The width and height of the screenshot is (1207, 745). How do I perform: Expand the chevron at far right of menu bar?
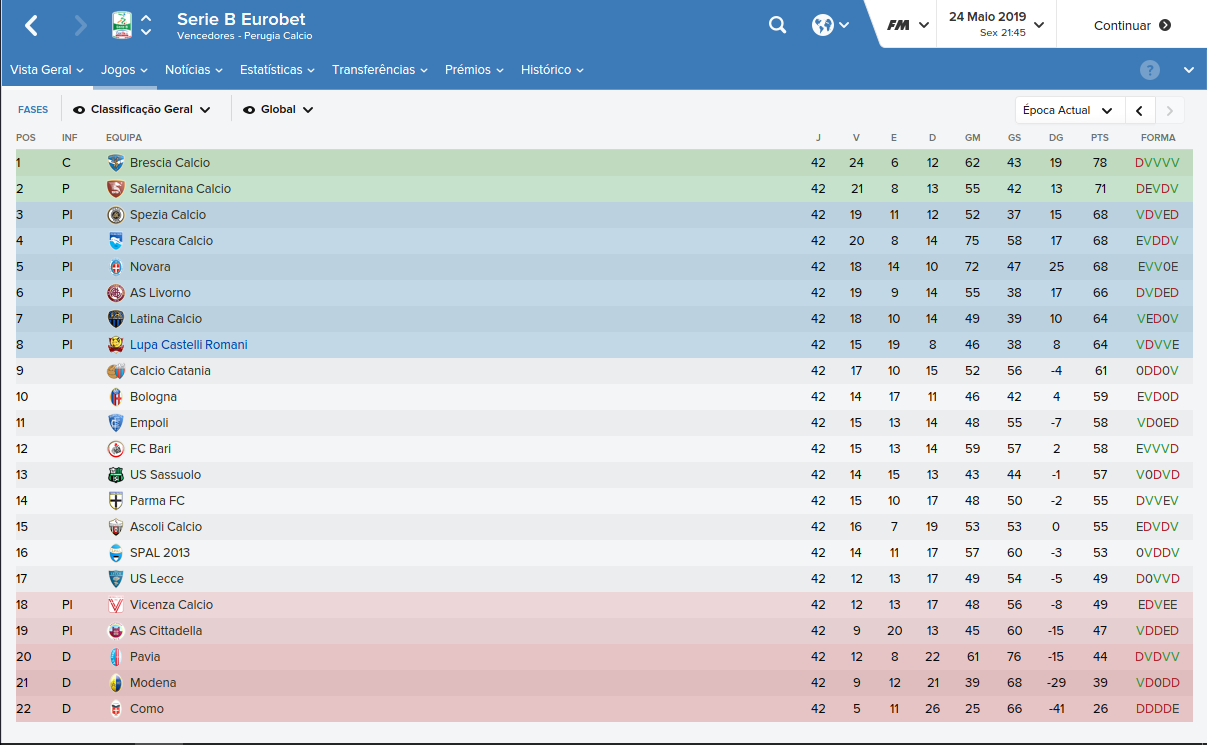(x=1189, y=70)
